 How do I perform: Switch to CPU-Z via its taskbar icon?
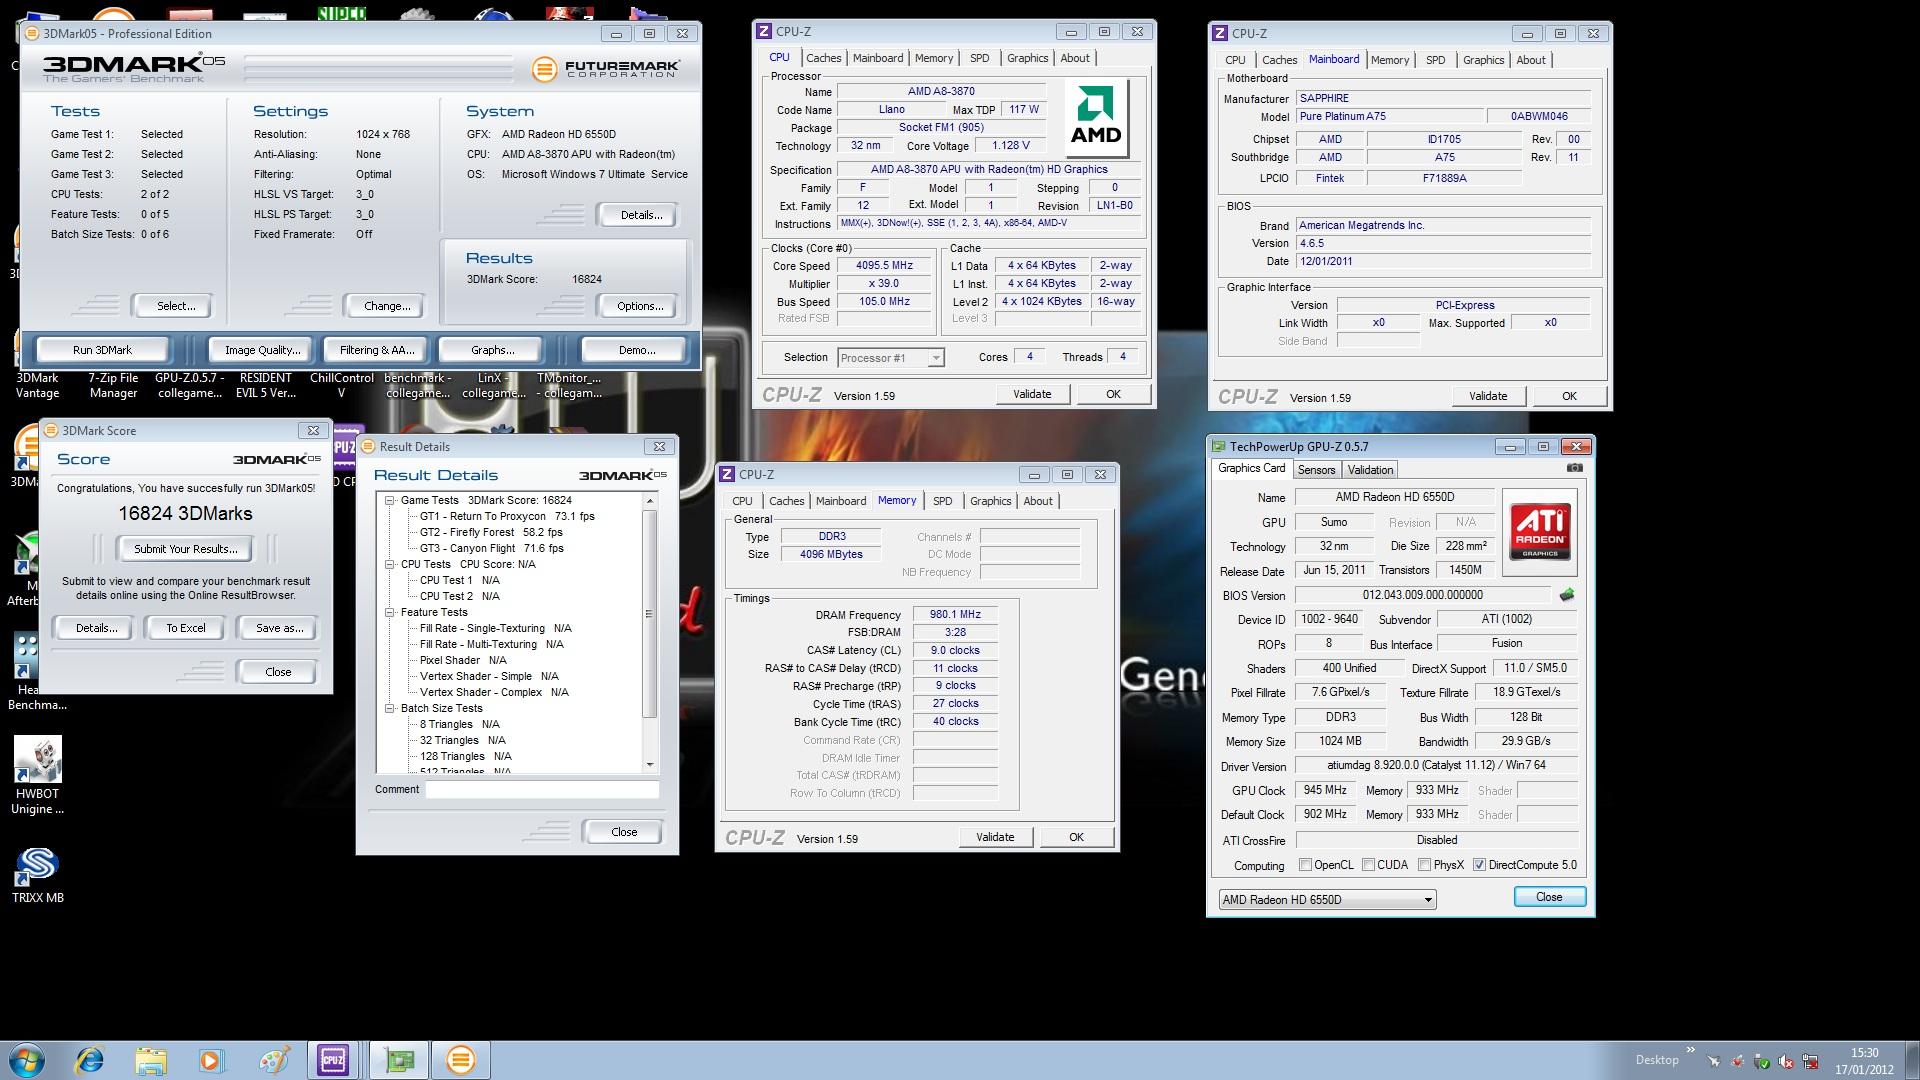click(333, 1060)
